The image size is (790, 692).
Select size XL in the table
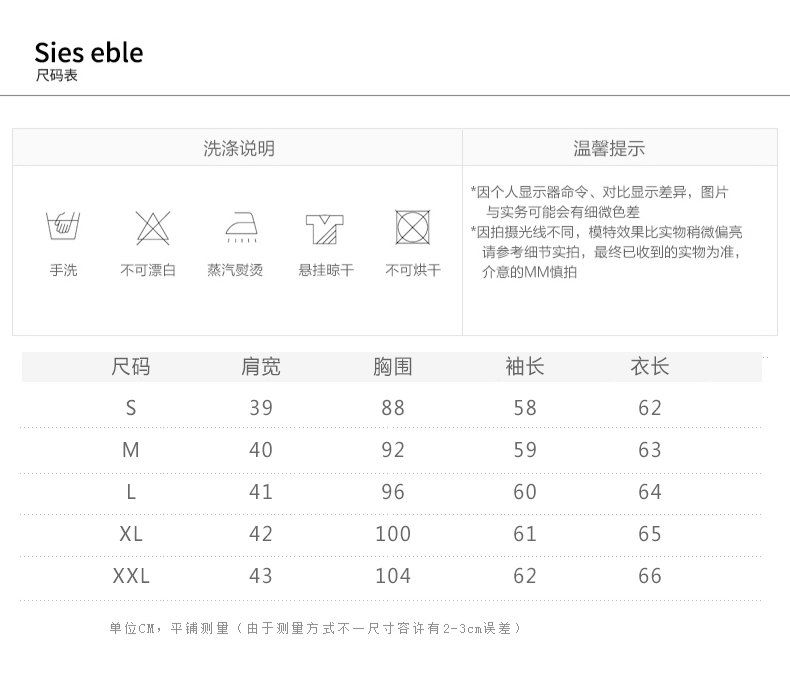pyautogui.click(x=131, y=534)
